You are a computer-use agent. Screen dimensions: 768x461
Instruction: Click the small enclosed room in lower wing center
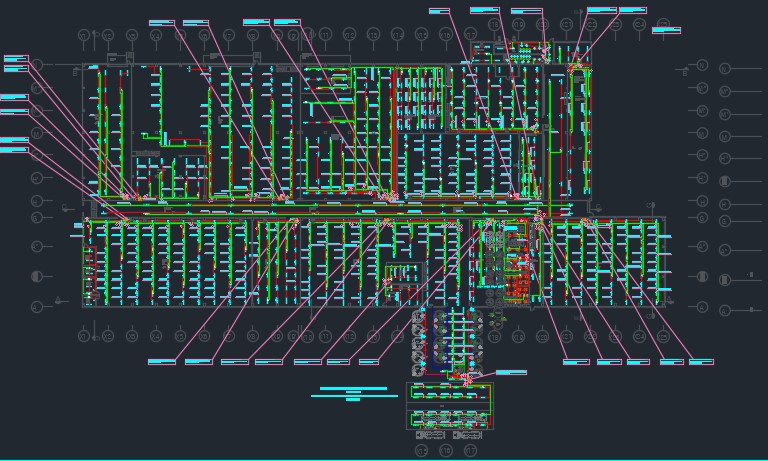[x=405, y=274]
